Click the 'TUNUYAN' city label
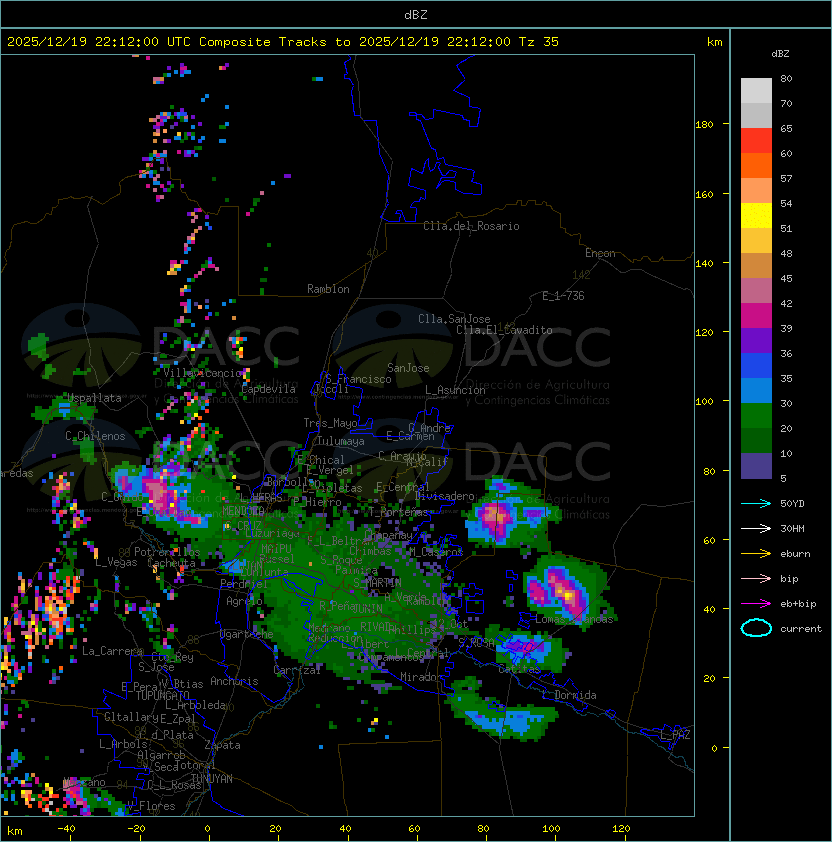Viewport: 832px width, 842px height. pos(212,779)
